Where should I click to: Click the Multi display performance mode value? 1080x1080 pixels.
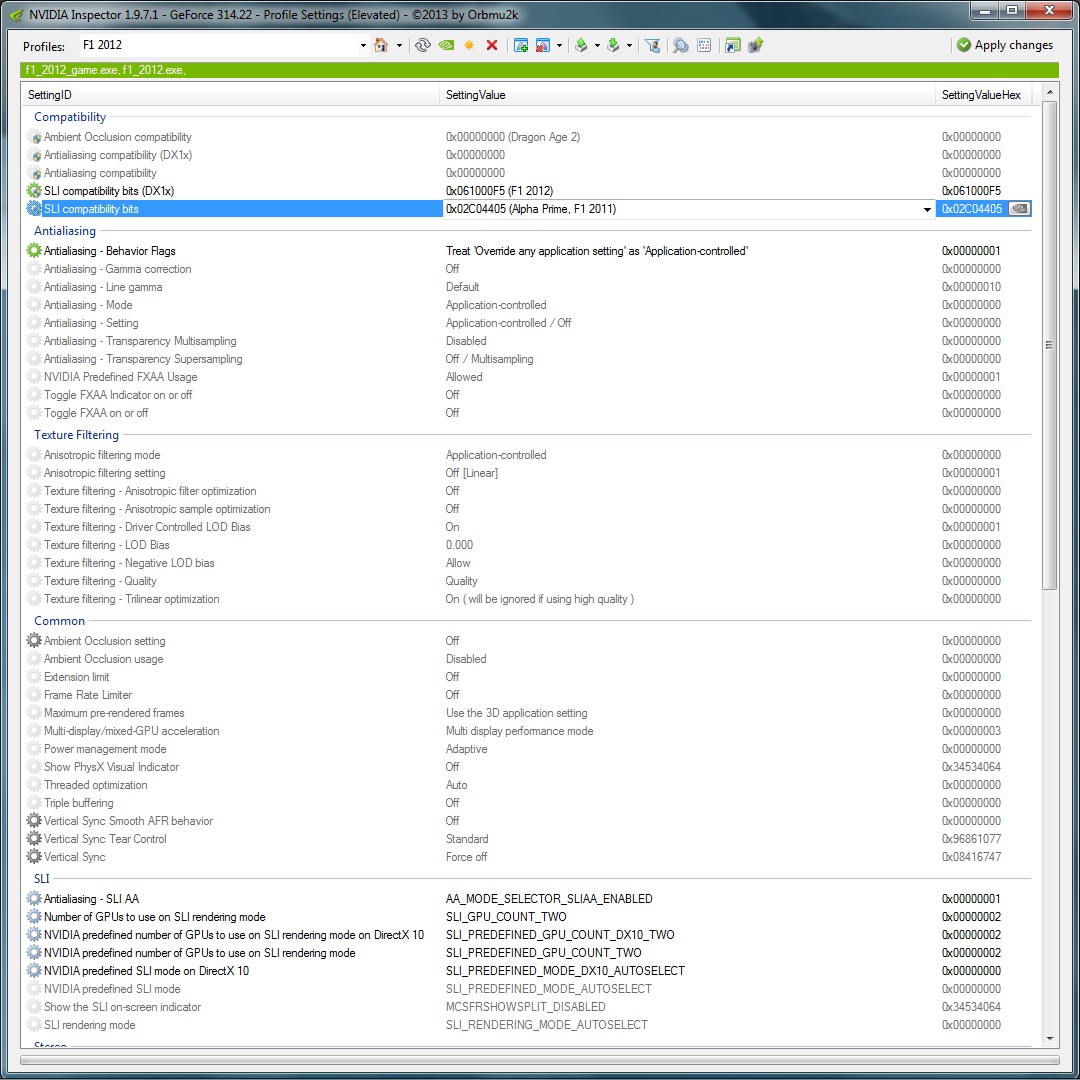pos(519,731)
